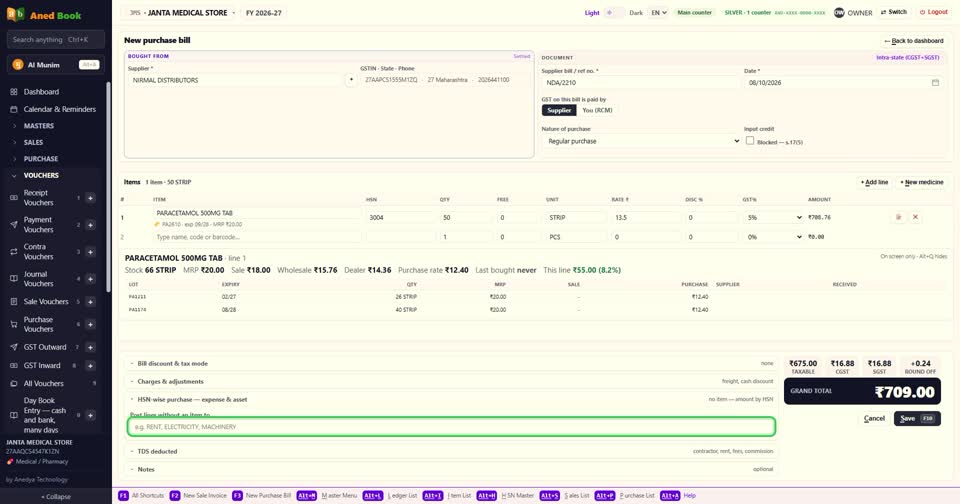
Task: Click New medicine button
Action: click(921, 182)
